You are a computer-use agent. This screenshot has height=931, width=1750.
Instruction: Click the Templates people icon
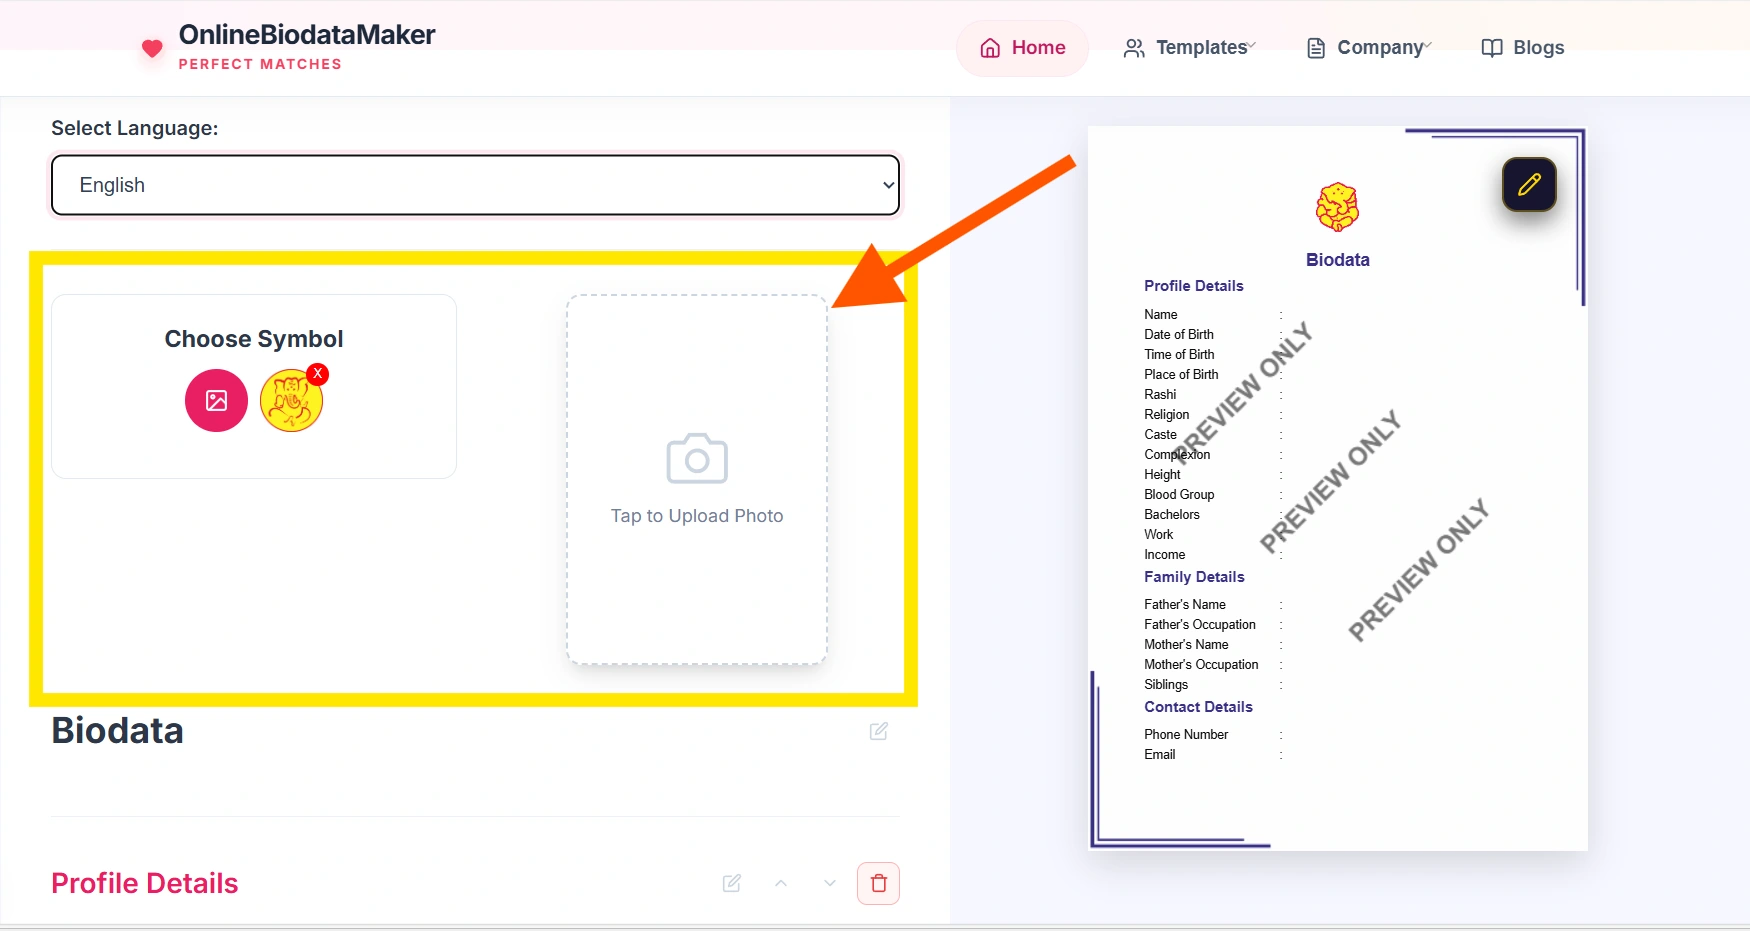(x=1133, y=47)
